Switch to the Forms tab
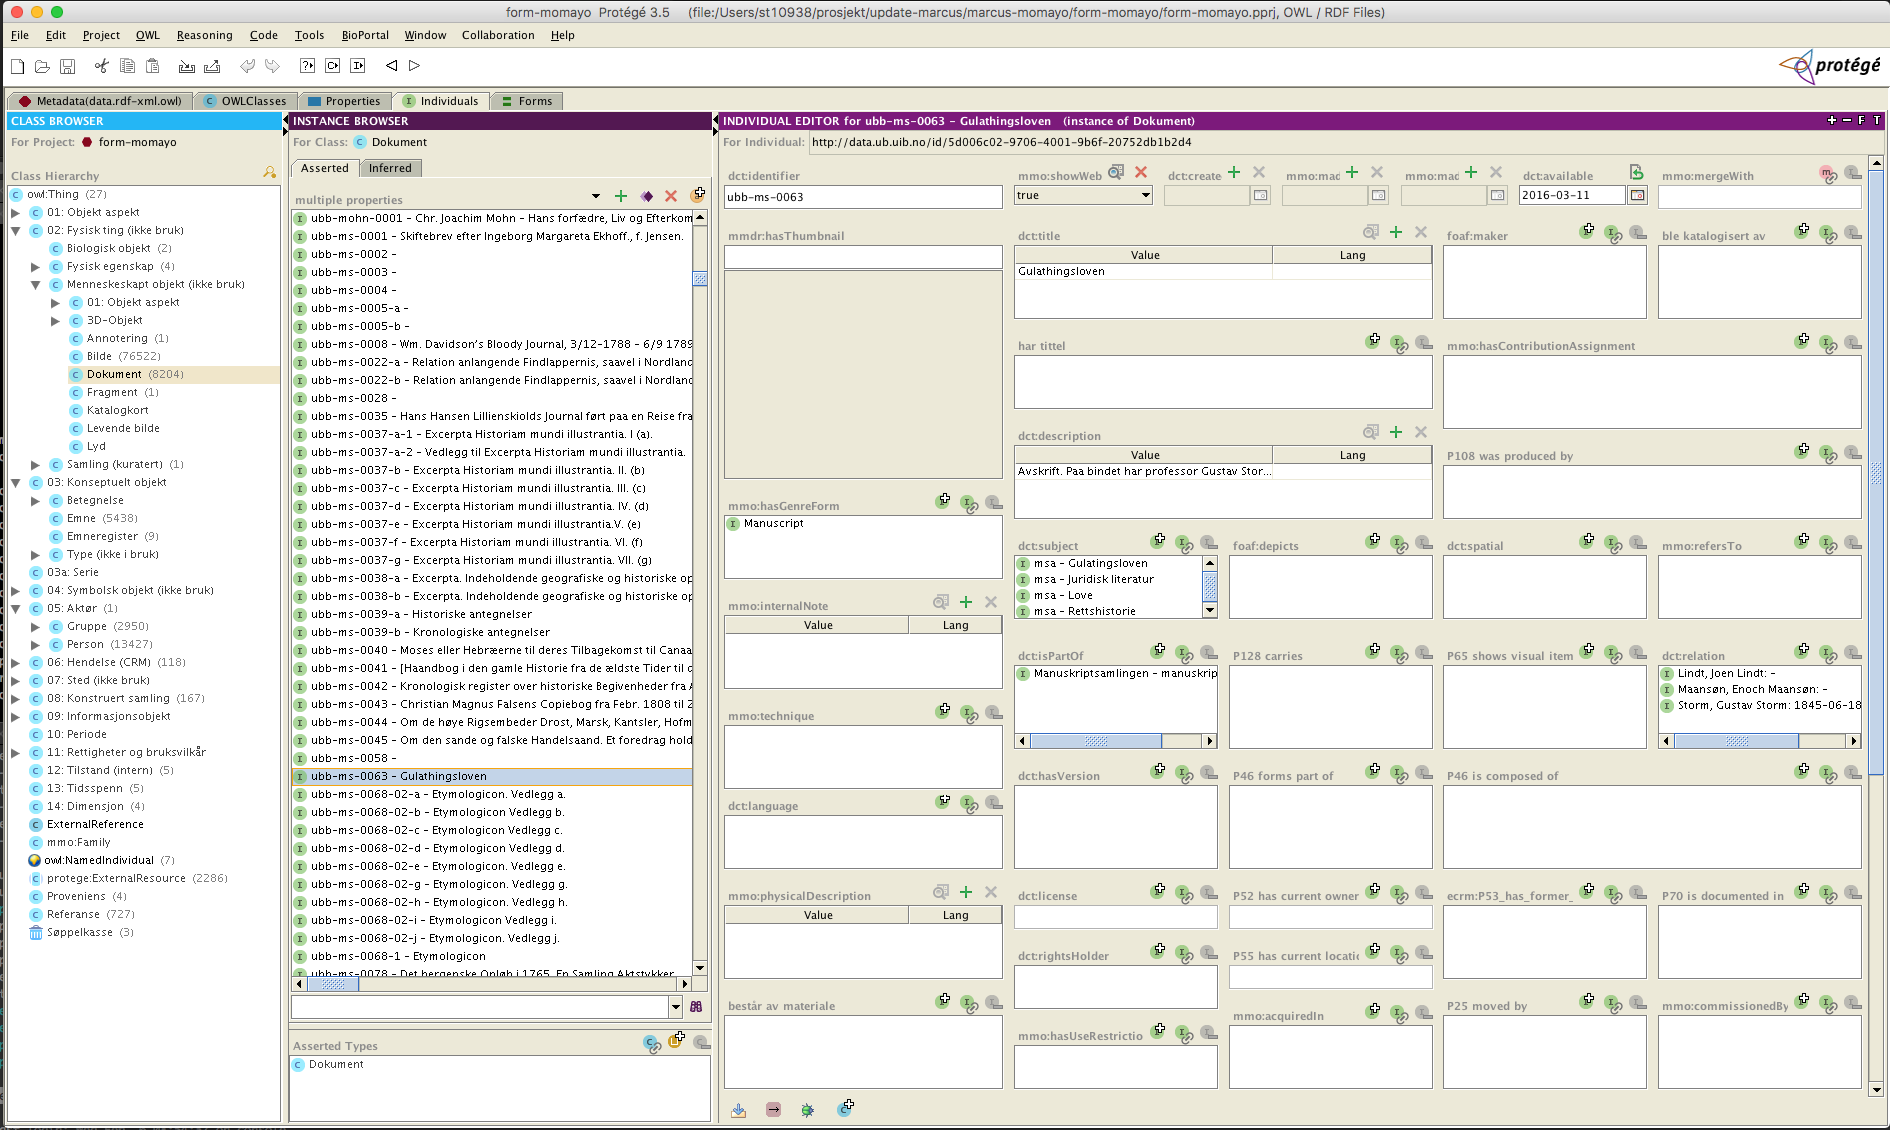 coord(527,101)
